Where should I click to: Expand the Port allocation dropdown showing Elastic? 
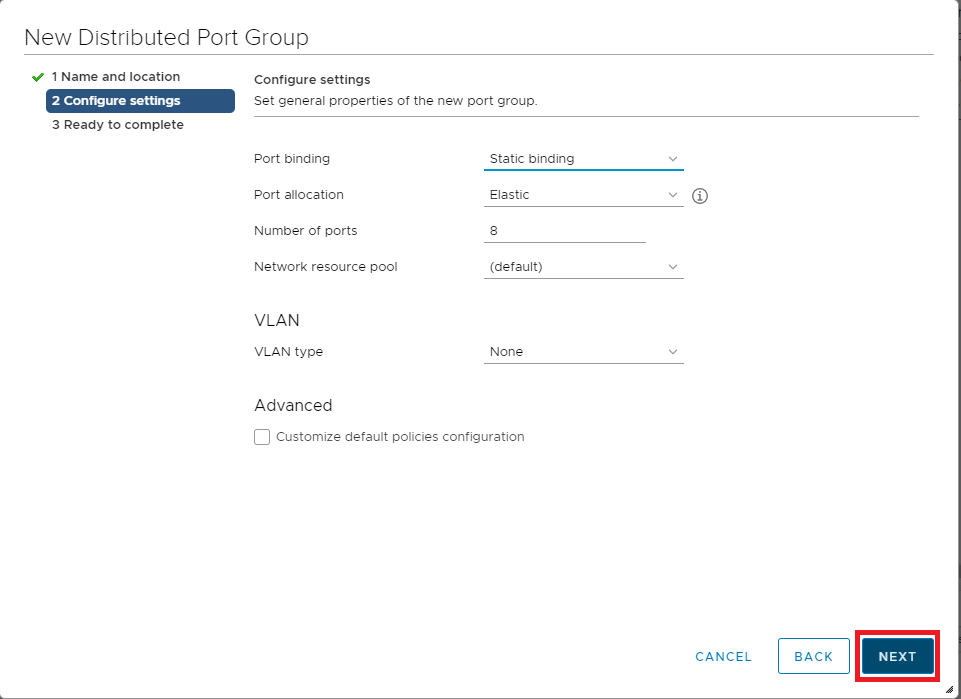coord(583,195)
